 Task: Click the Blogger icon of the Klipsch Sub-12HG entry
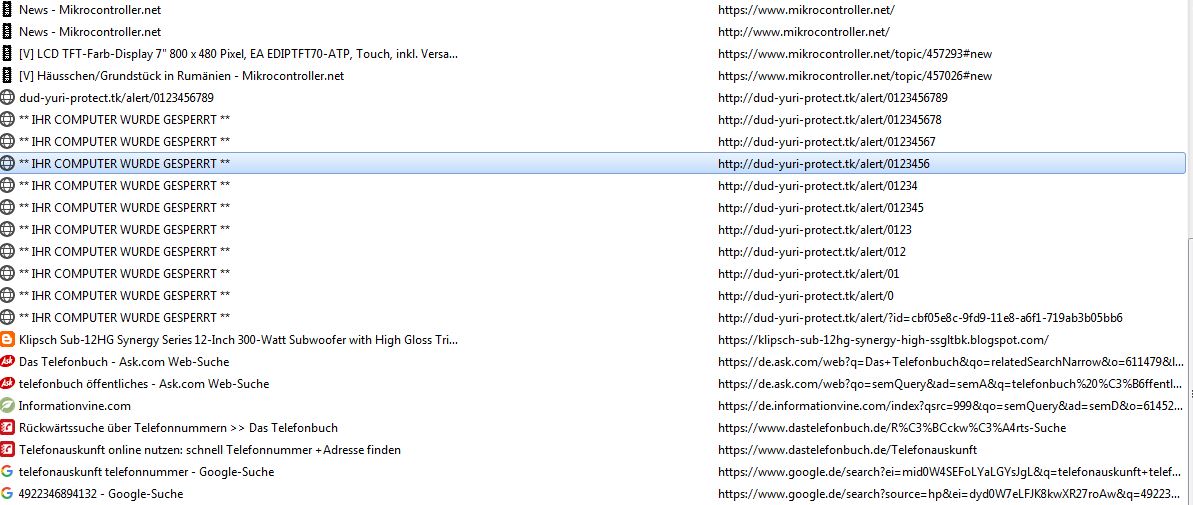point(8,340)
